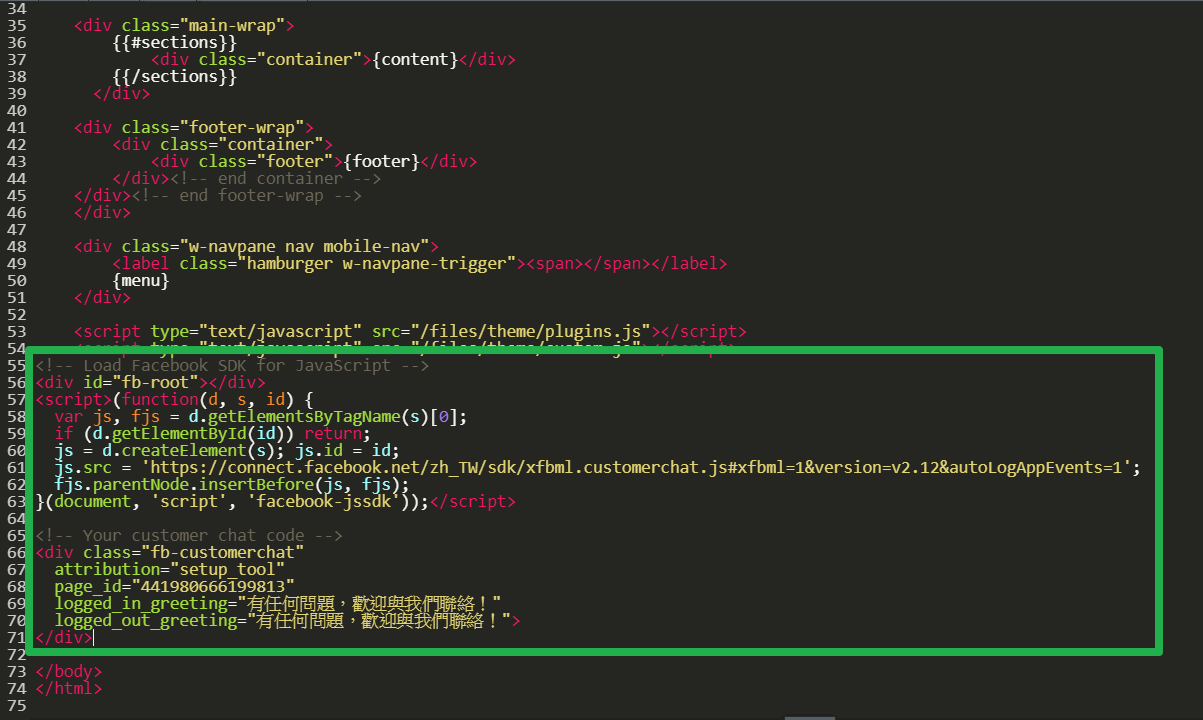The image size is (1203, 720).
Task: Click line number 72 in the gutter
Action: 17,654
